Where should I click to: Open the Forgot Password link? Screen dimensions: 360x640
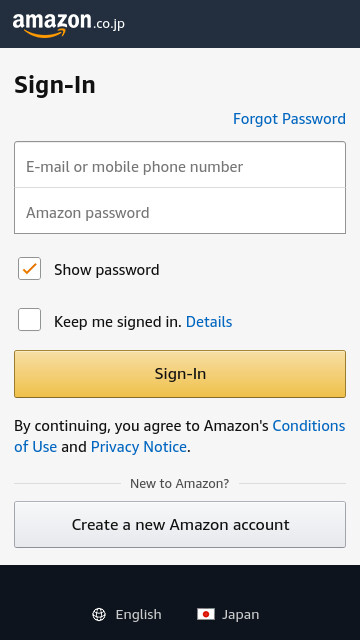tap(289, 119)
